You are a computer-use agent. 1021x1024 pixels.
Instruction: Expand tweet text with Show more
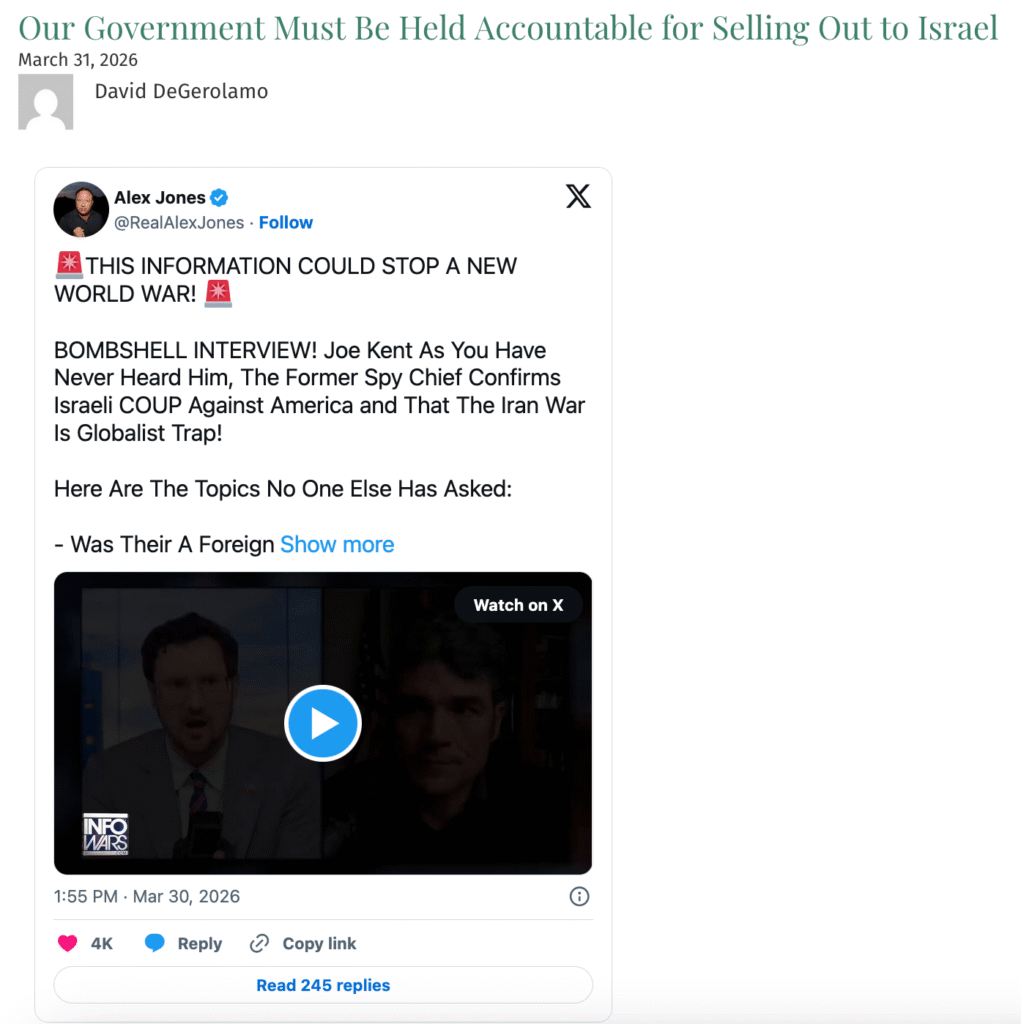tap(337, 544)
